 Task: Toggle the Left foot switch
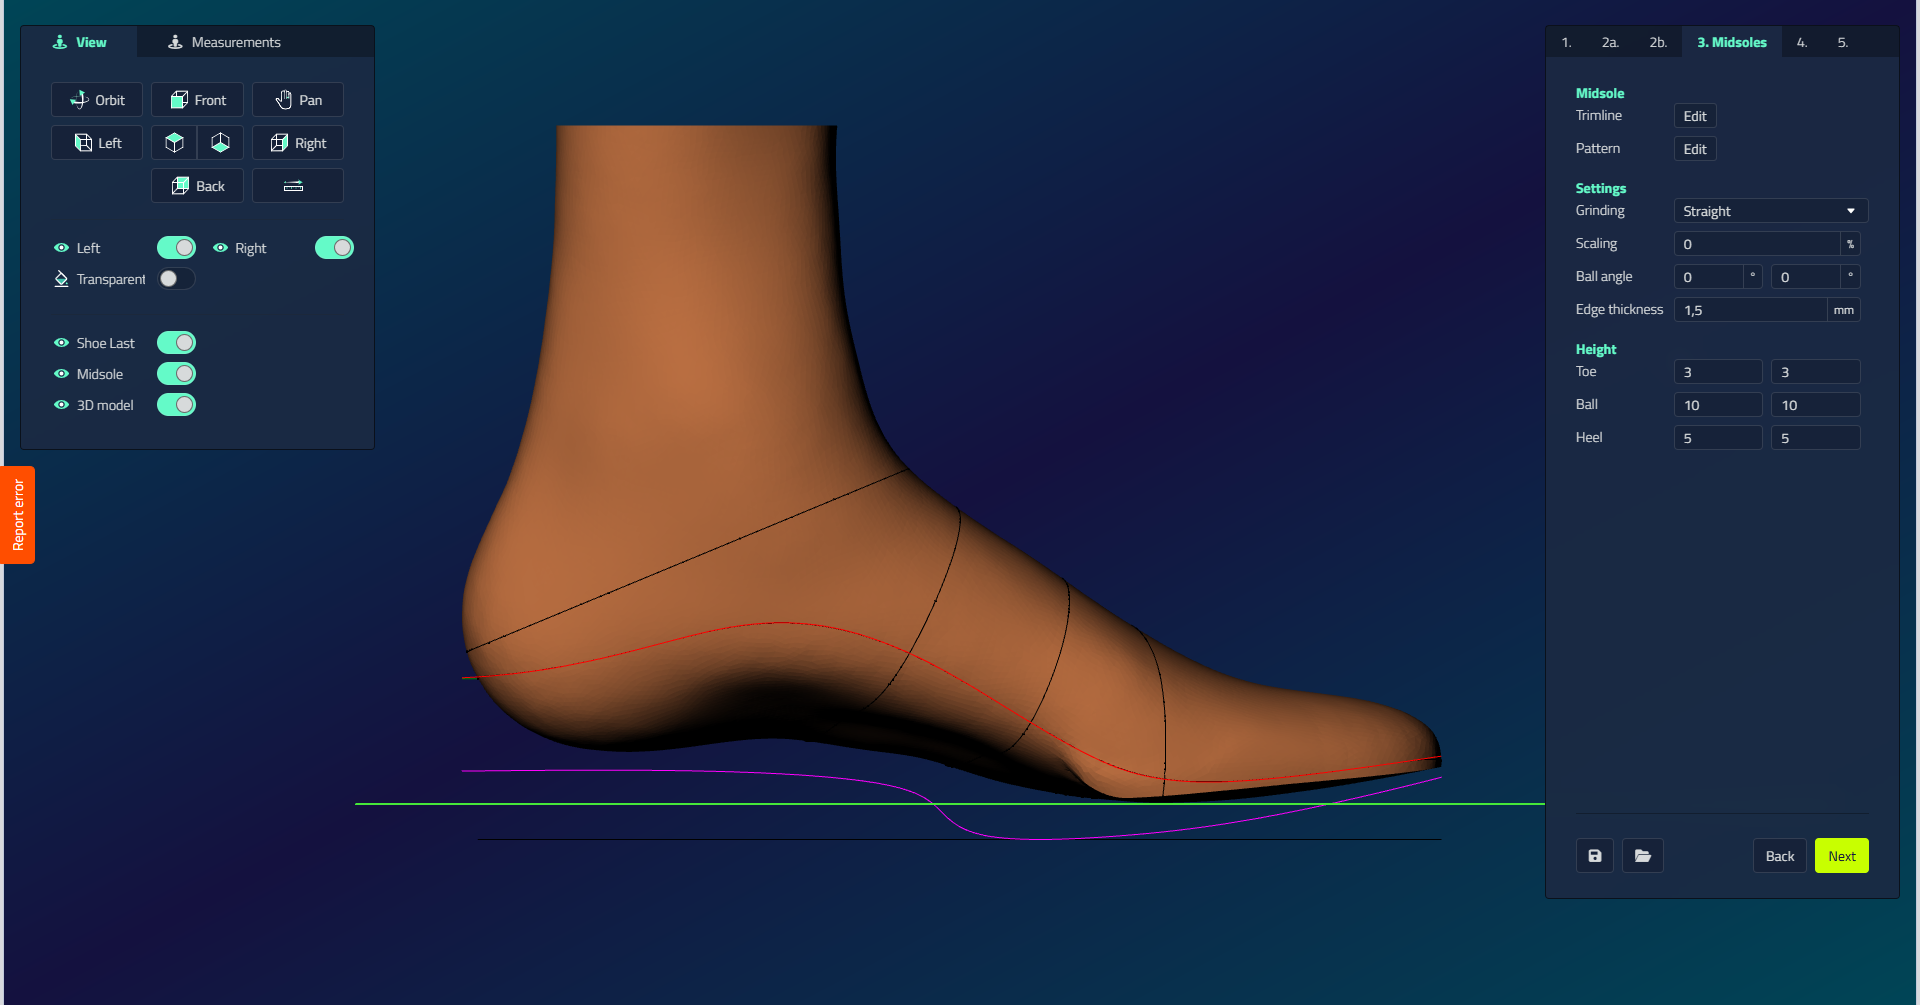(176, 248)
